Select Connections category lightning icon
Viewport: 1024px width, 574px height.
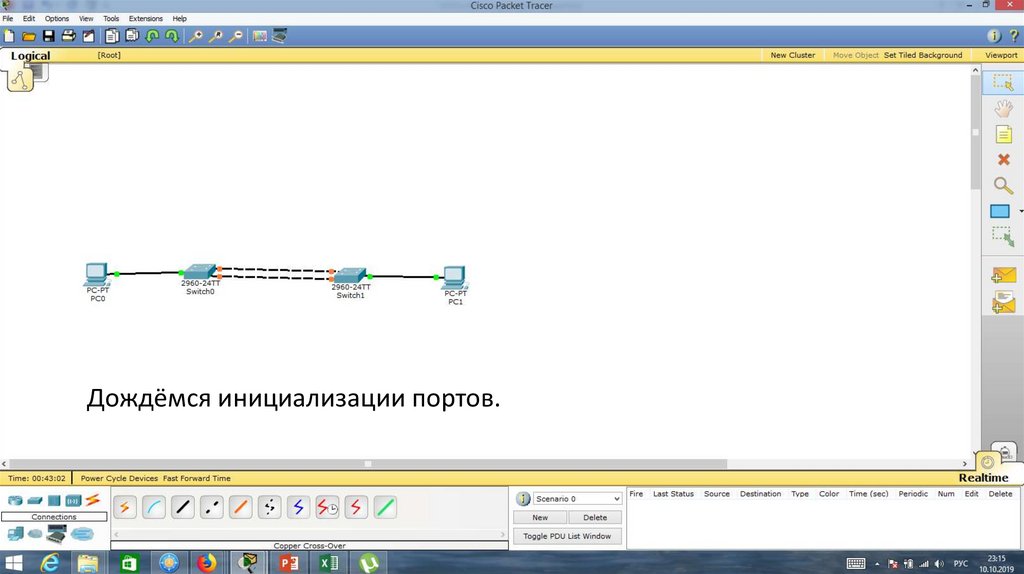pyautogui.click(x=93, y=500)
